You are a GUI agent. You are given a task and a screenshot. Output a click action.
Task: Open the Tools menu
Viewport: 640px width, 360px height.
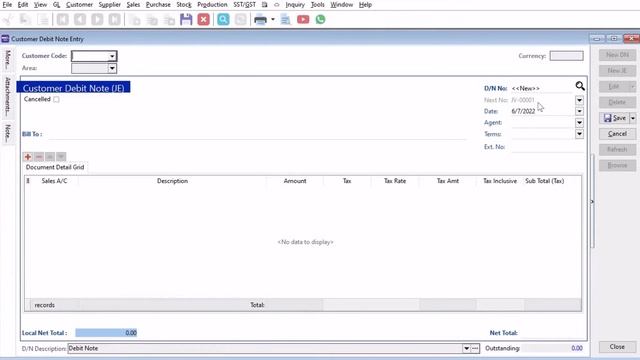[x=318, y=5]
